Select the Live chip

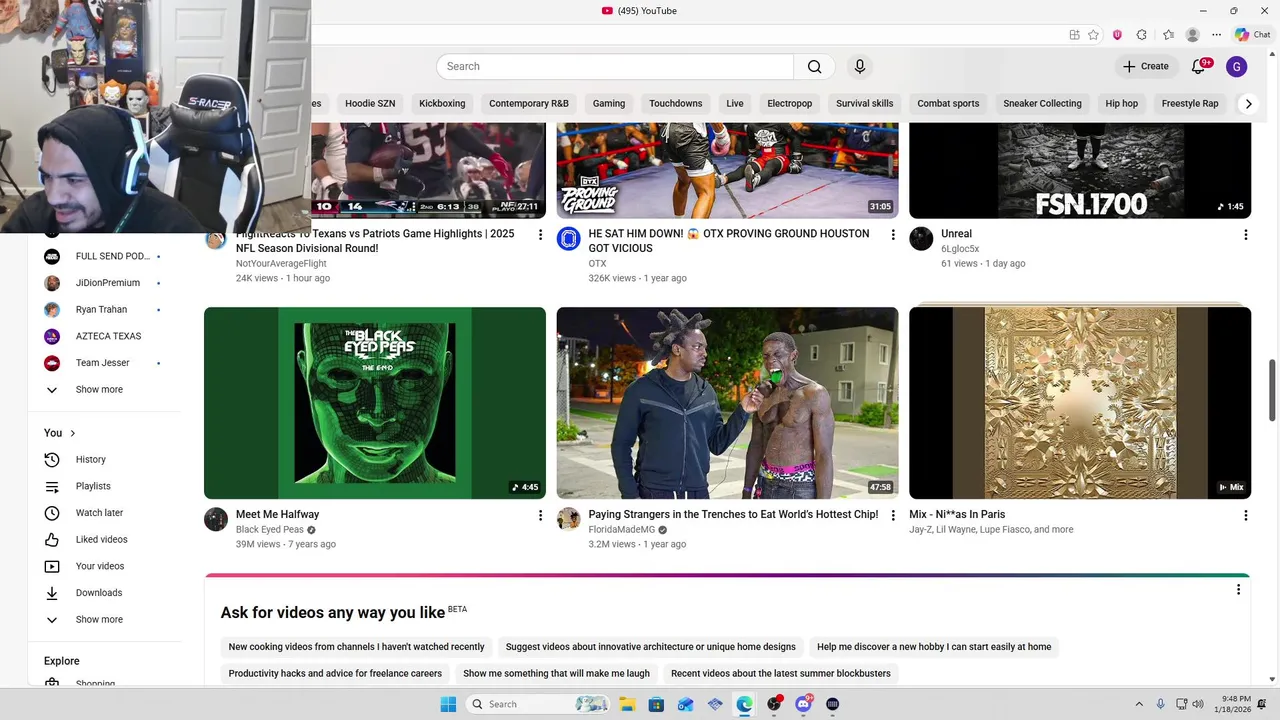[735, 104]
